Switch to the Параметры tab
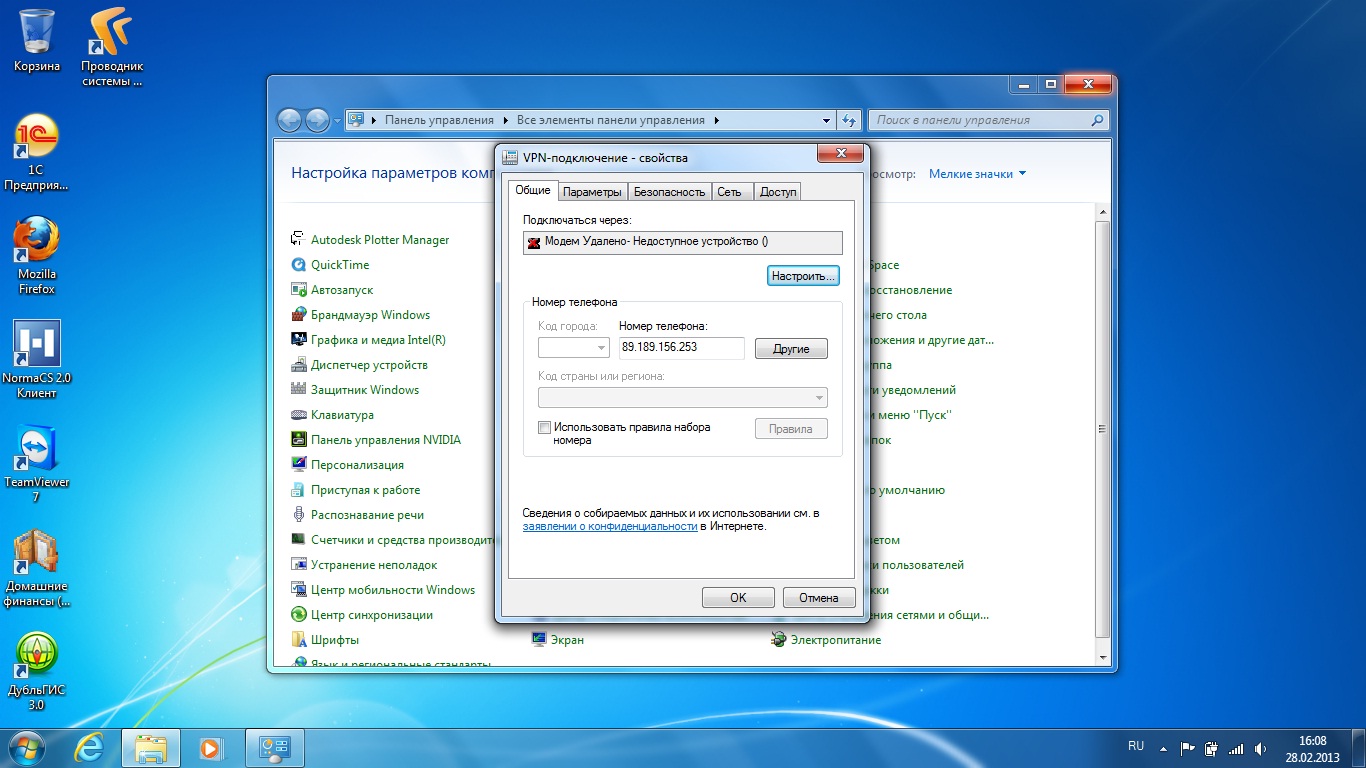This screenshot has width=1366, height=768. click(591, 192)
